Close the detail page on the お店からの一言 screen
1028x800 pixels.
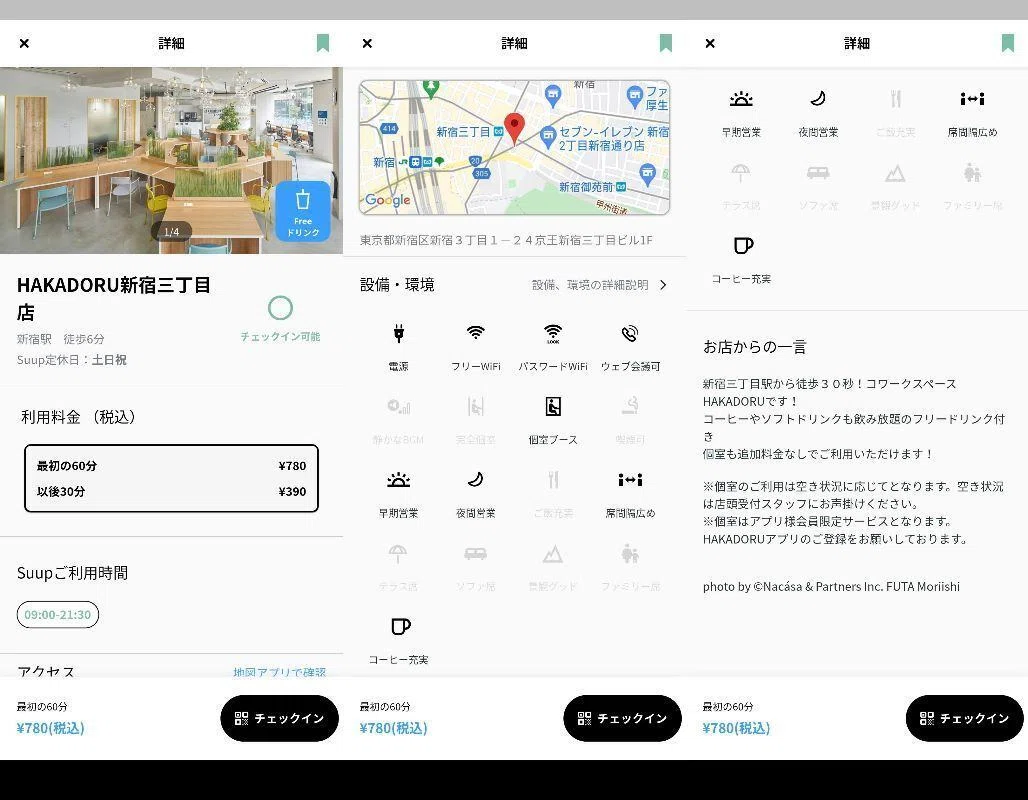coord(710,43)
